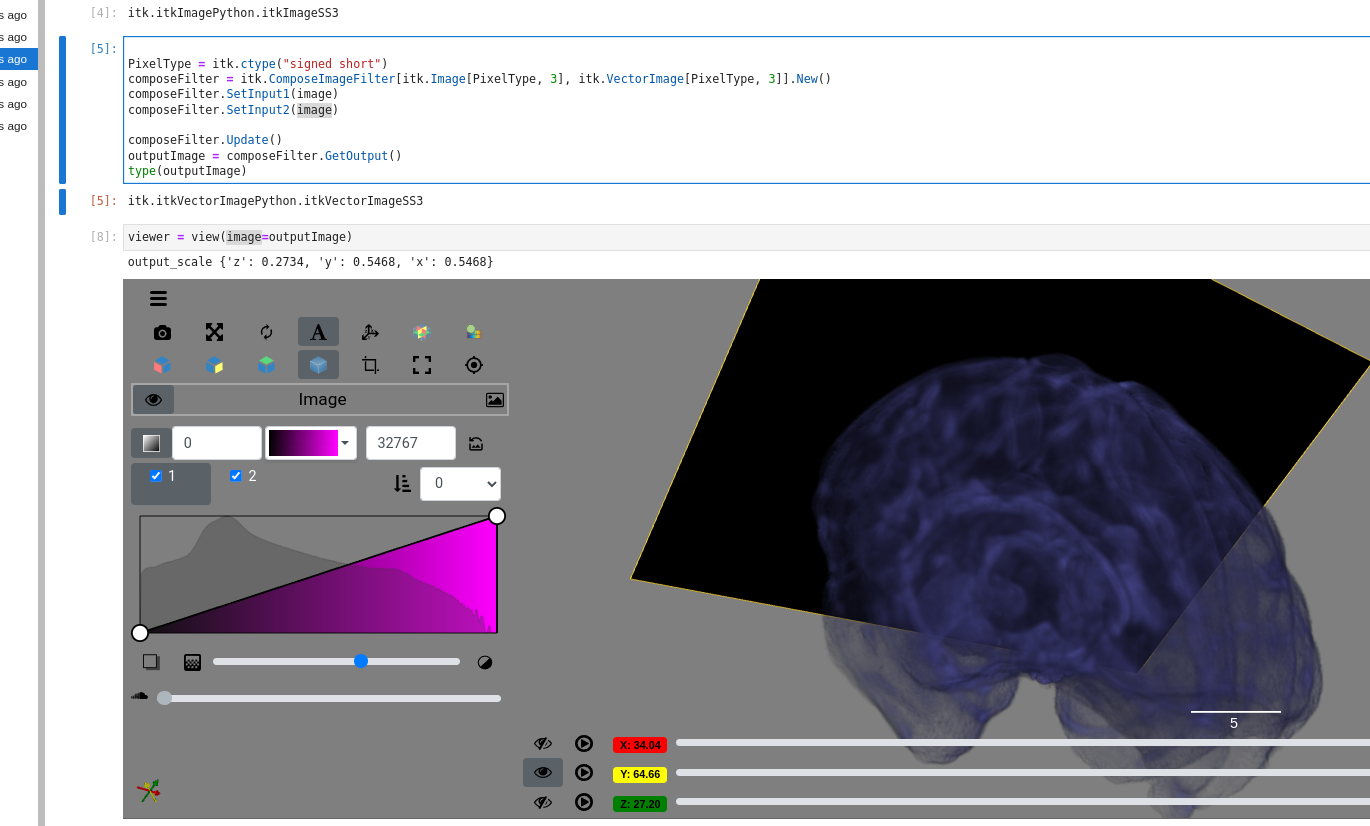Uncheck component checkbox 1
Screen dimensions: 1370x826
coord(155,475)
